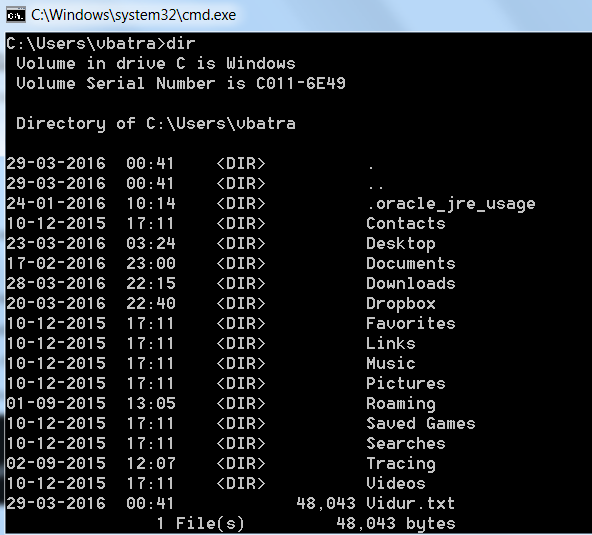Select the Documents folder name
The height and width of the screenshot is (535, 592).
pos(410,263)
